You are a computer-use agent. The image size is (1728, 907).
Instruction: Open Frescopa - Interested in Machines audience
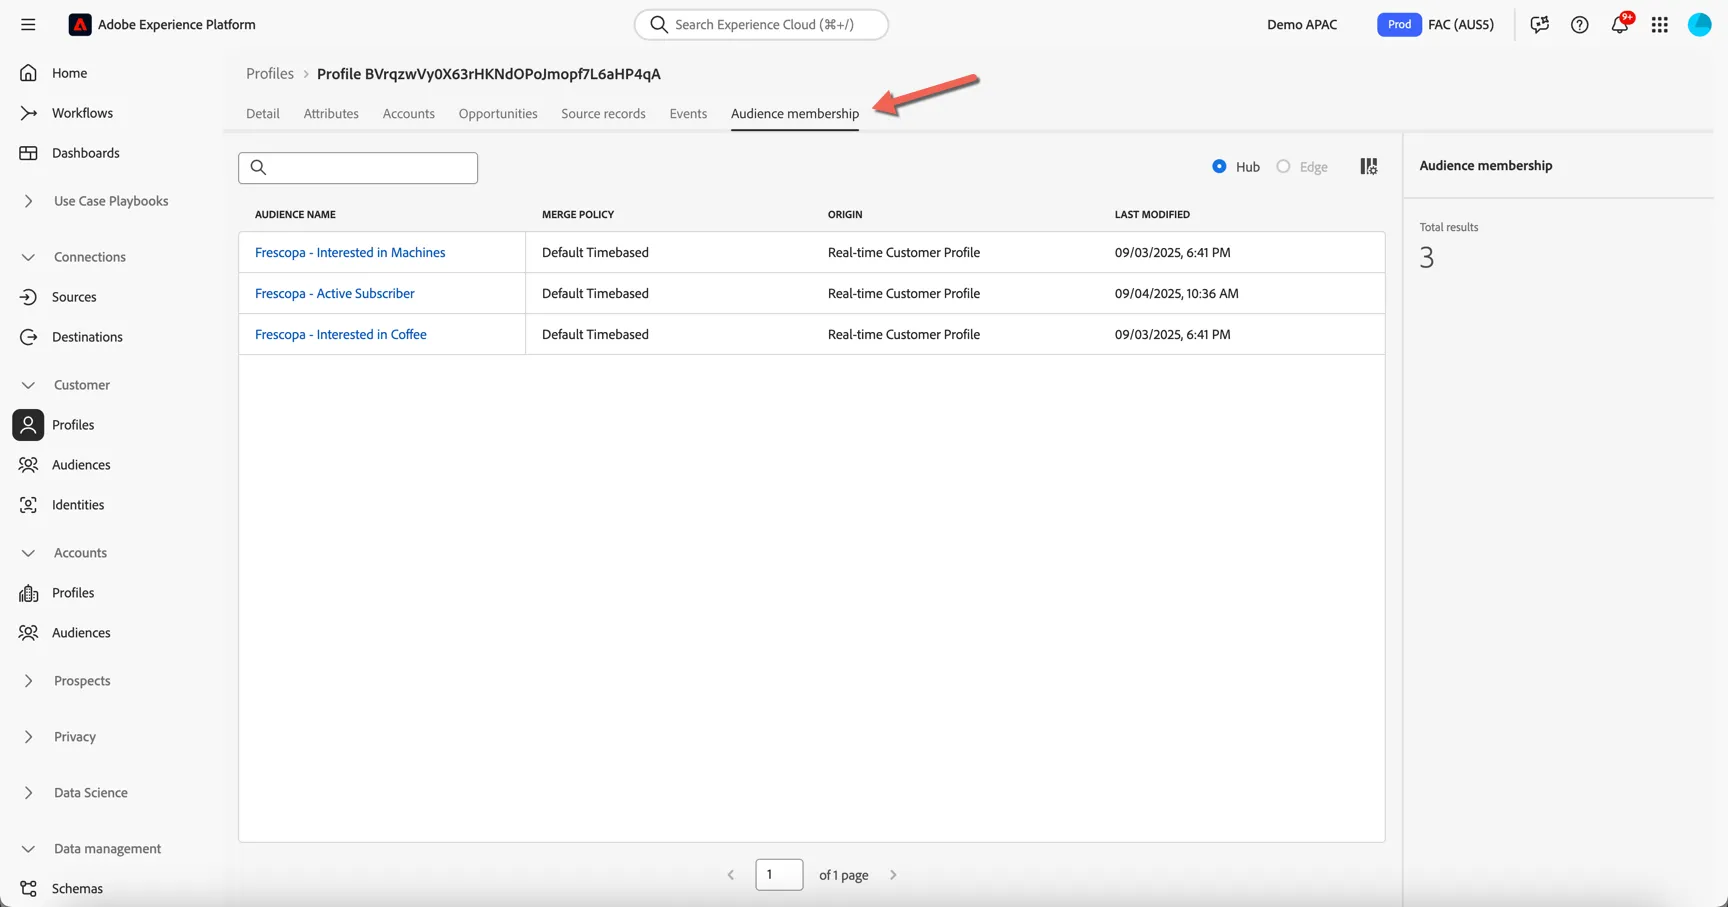point(350,253)
